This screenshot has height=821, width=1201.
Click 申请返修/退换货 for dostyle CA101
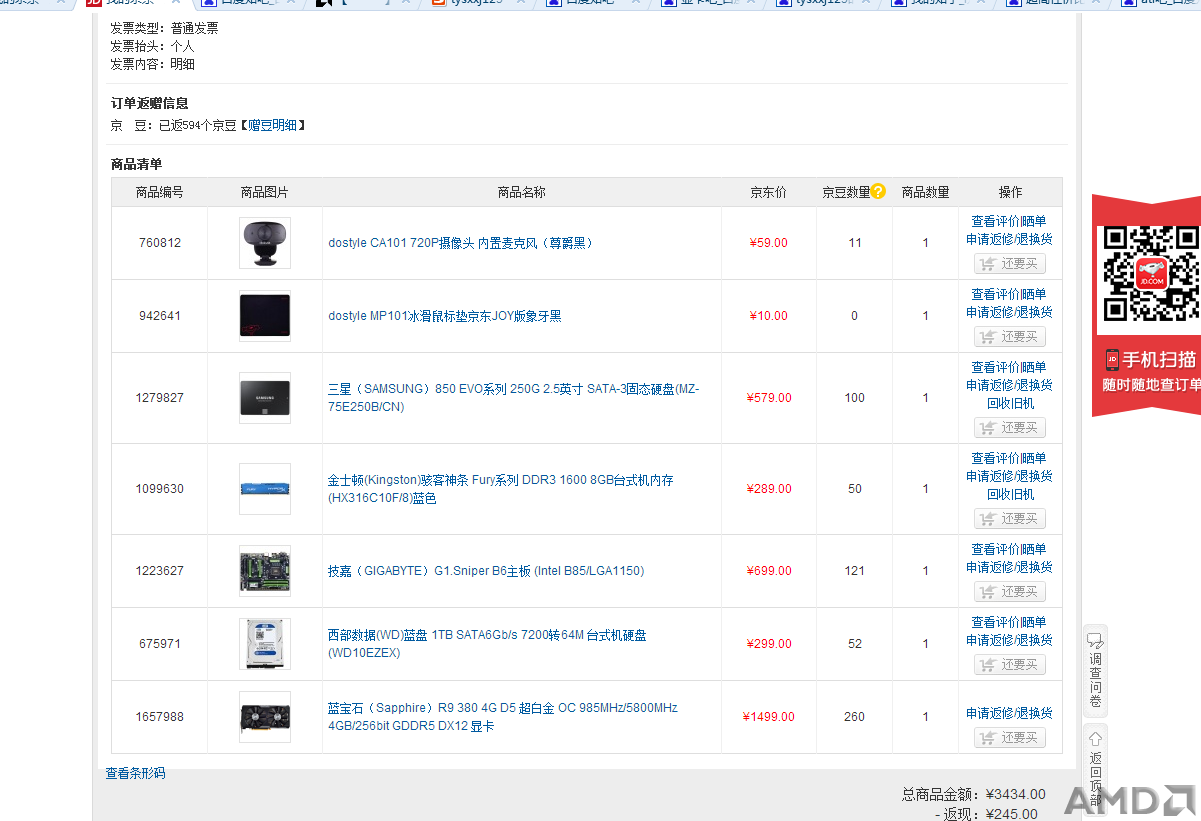[x=1009, y=240]
